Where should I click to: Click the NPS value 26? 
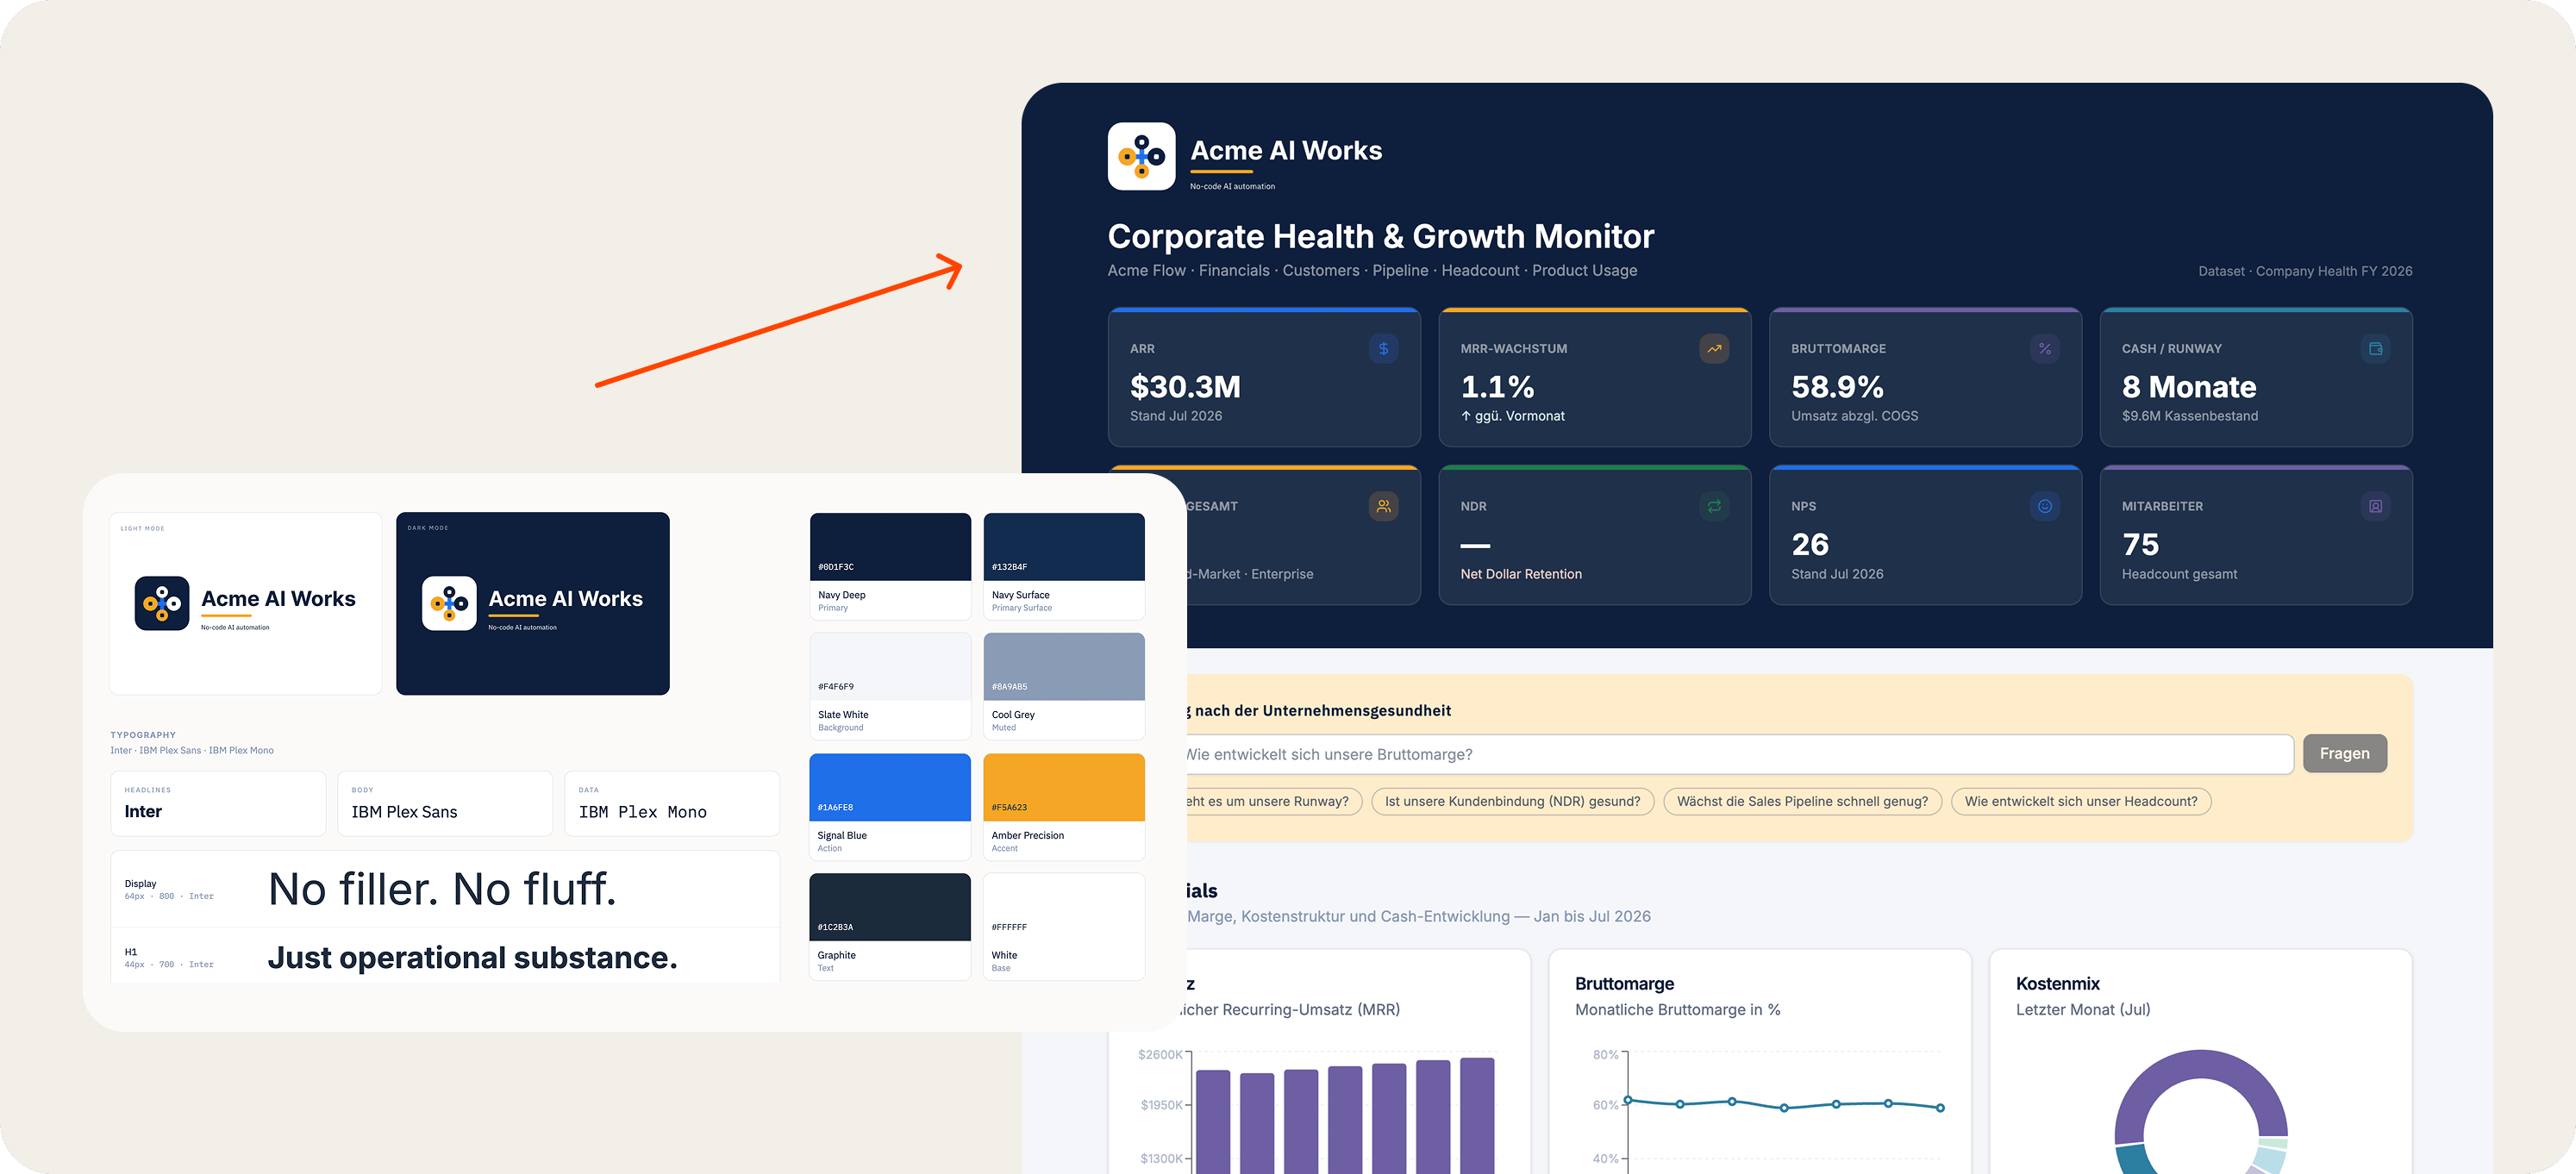coord(1810,544)
